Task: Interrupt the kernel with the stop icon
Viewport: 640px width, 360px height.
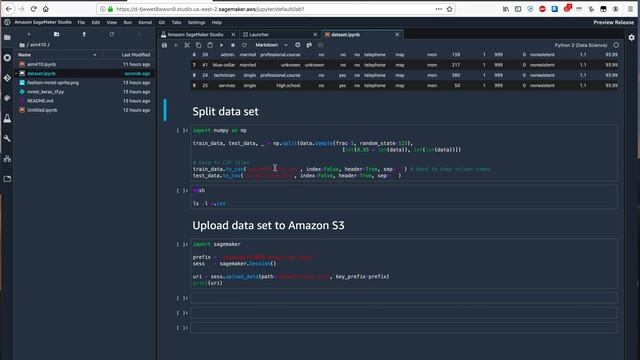Action: [x=233, y=45]
